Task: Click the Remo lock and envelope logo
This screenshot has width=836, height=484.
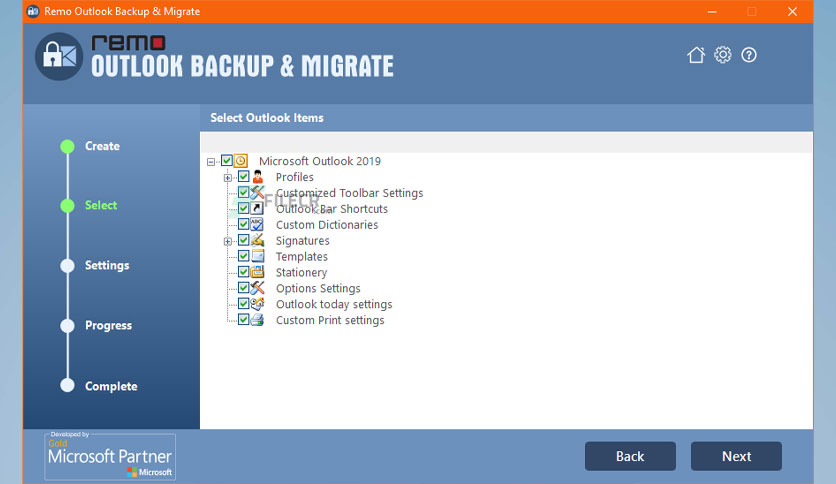Action: (59, 56)
